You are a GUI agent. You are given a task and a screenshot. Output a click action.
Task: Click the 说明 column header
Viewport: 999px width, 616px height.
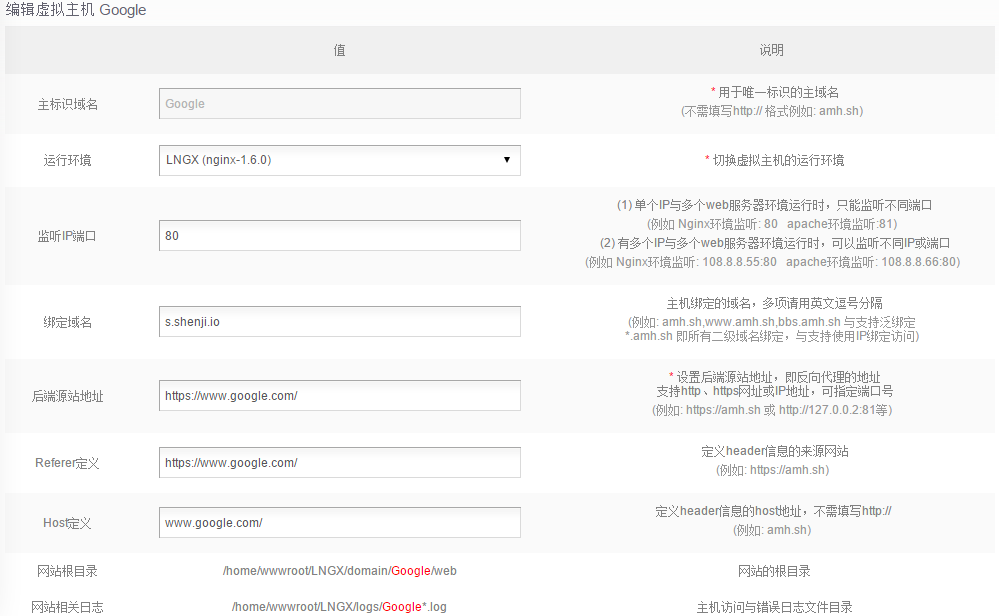(x=771, y=50)
